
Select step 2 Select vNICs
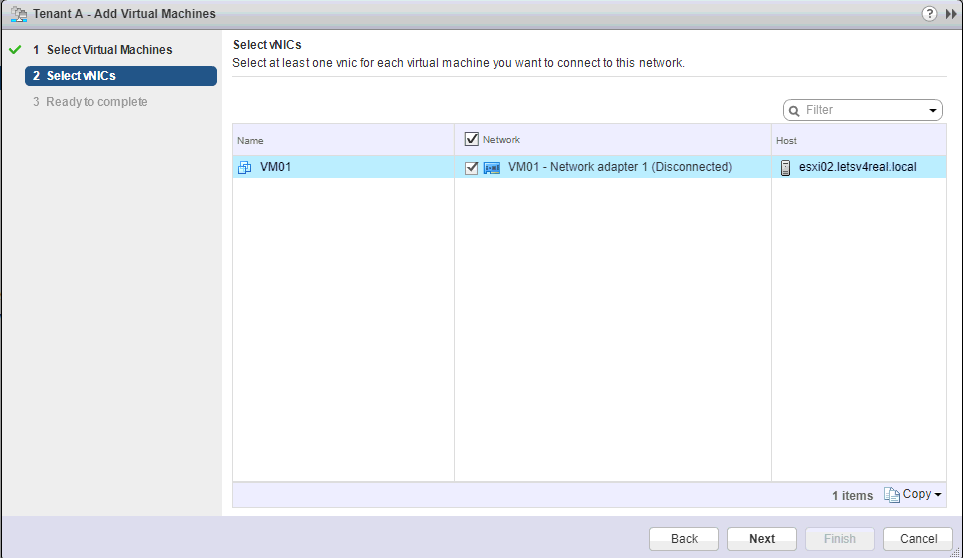click(x=120, y=76)
